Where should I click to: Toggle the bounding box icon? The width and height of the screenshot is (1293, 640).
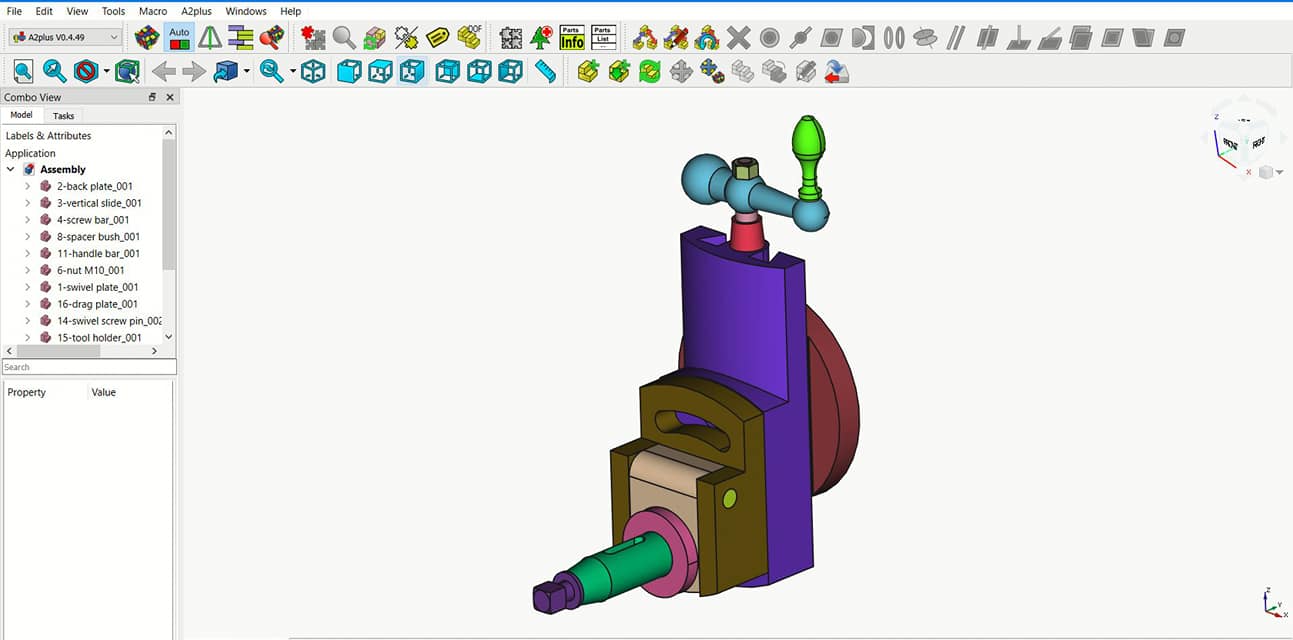pos(127,71)
